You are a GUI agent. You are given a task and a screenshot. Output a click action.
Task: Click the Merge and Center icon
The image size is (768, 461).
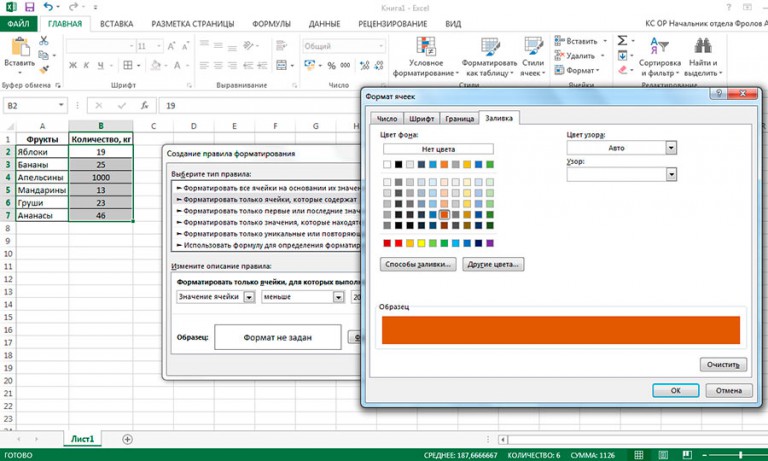click(x=282, y=65)
